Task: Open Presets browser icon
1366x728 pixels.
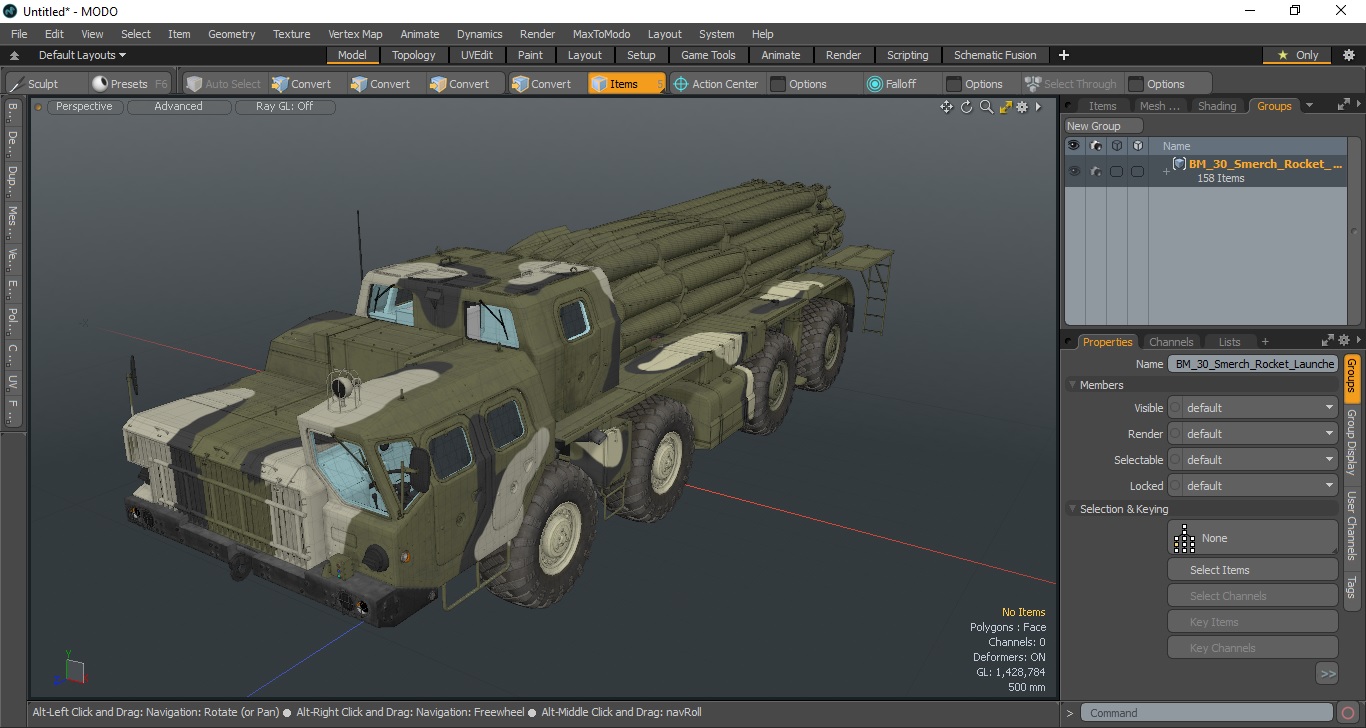Action: click(100, 84)
